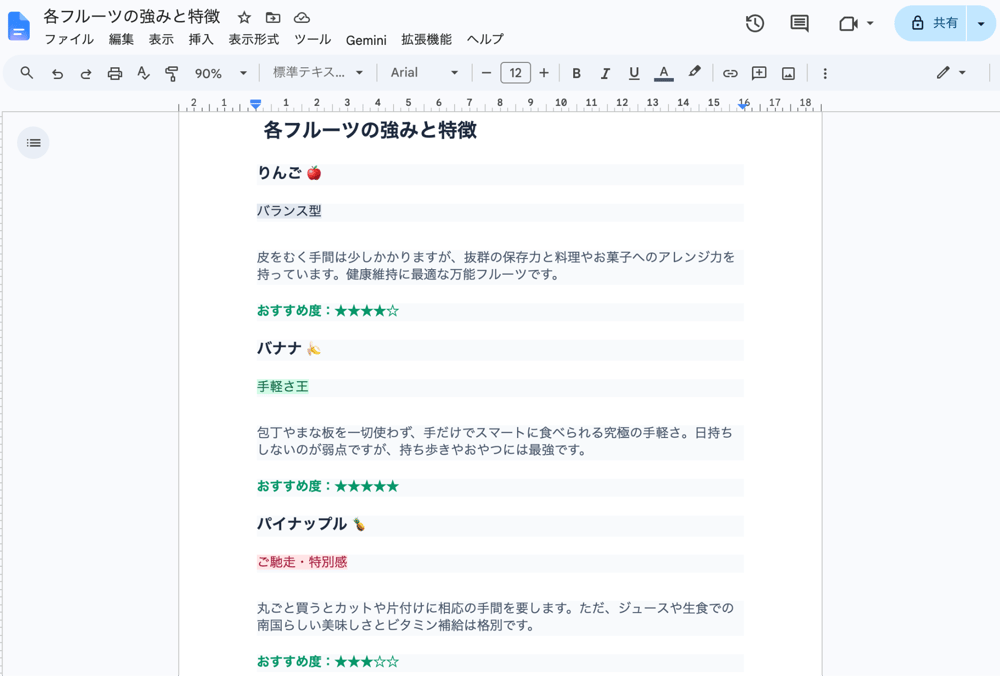Click the left indent ruler marker
Viewport: 1000px width, 676px height.
pos(255,104)
